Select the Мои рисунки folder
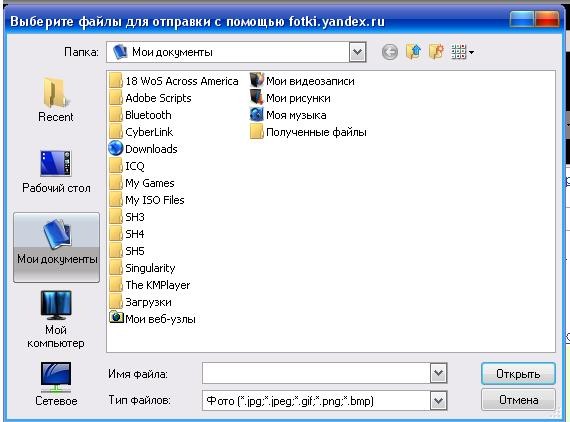Viewport: 570px width, 422px height. [x=290, y=98]
